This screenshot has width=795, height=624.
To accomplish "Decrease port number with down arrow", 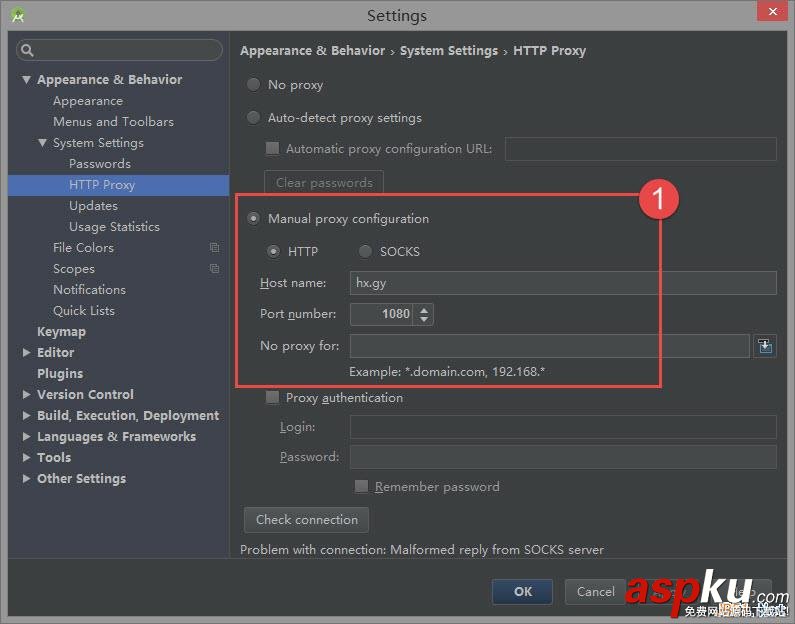I will [x=424, y=319].
